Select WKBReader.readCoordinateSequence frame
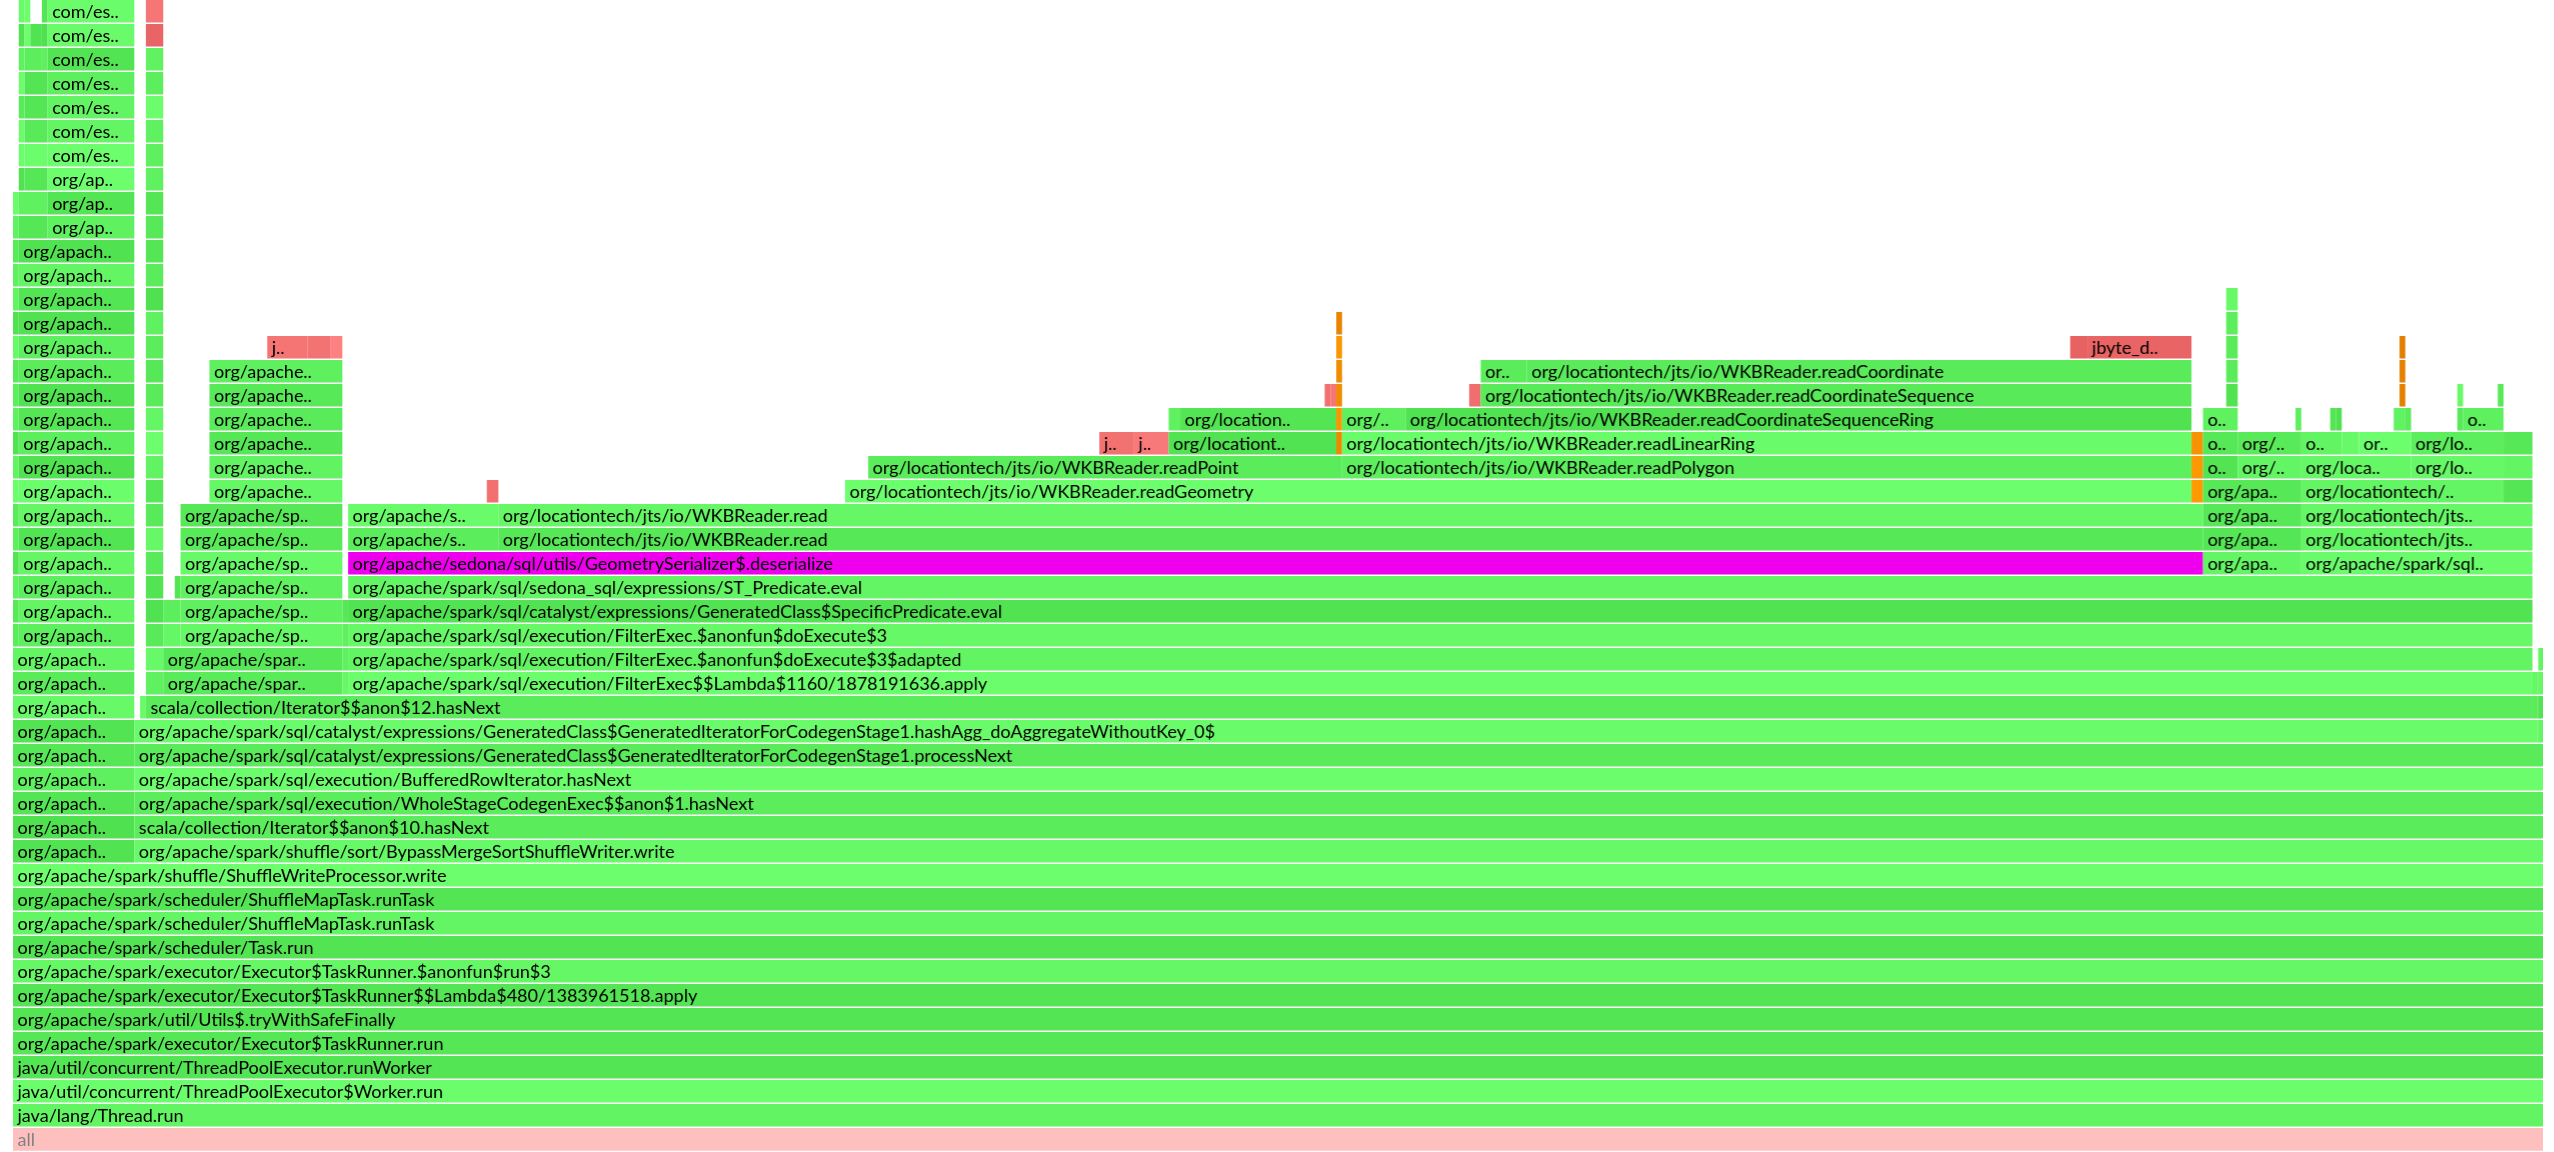2554x1152 pixels. click(x=1836, y=396)
